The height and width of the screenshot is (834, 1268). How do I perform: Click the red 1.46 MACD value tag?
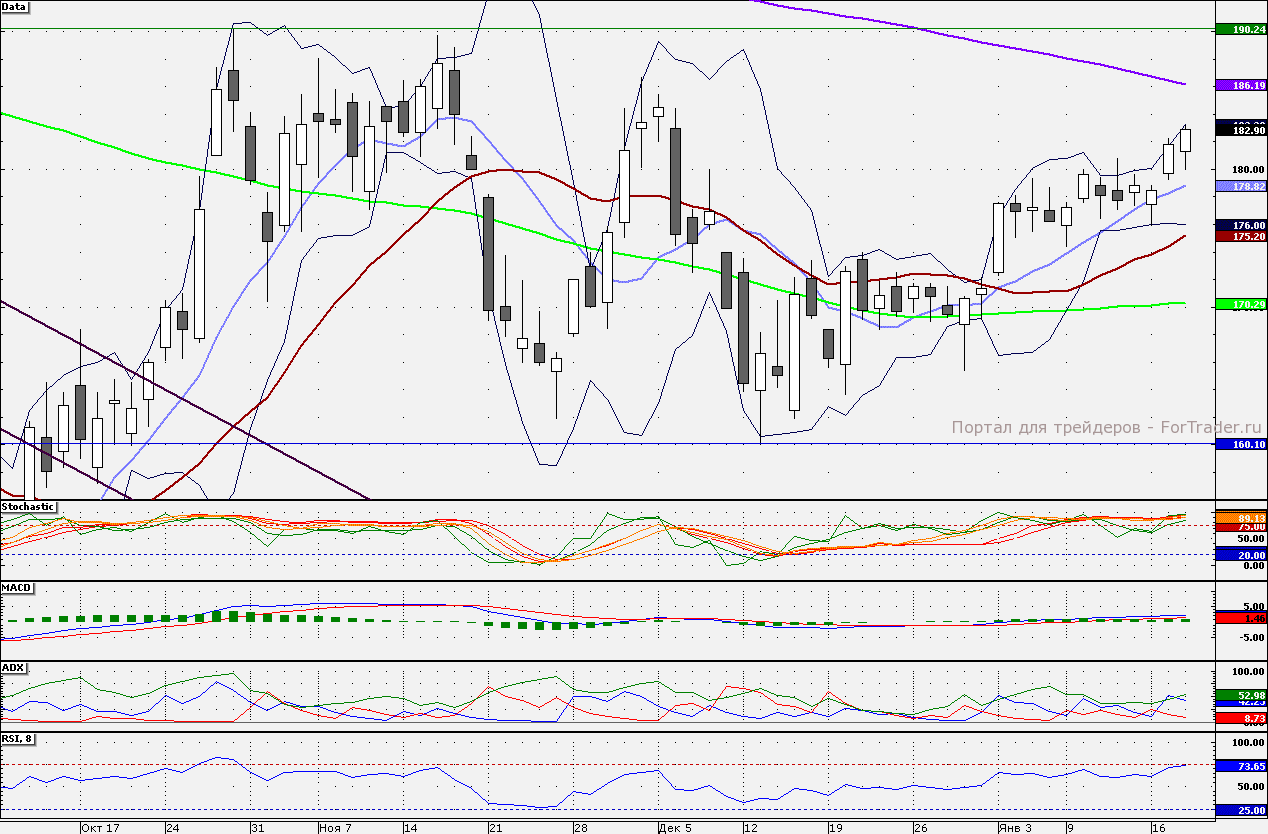pyautogui.click(x=1240, y=620)
